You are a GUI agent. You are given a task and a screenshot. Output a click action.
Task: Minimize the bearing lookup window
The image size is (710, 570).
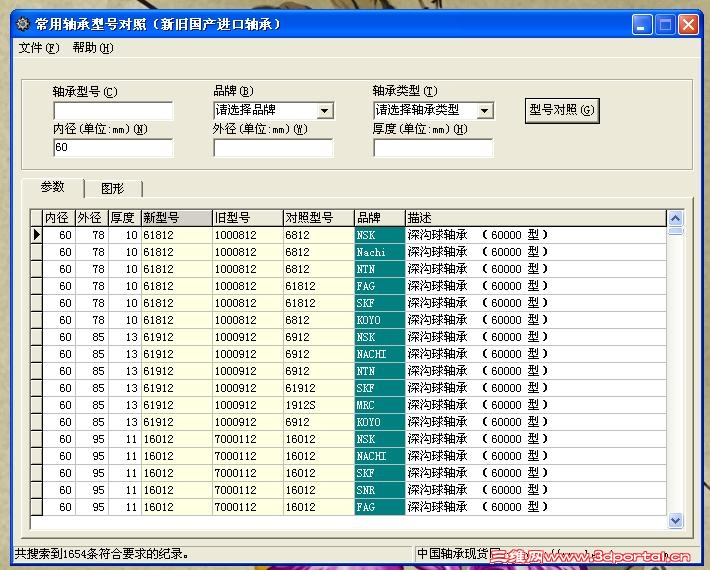[x=641, y=24]
